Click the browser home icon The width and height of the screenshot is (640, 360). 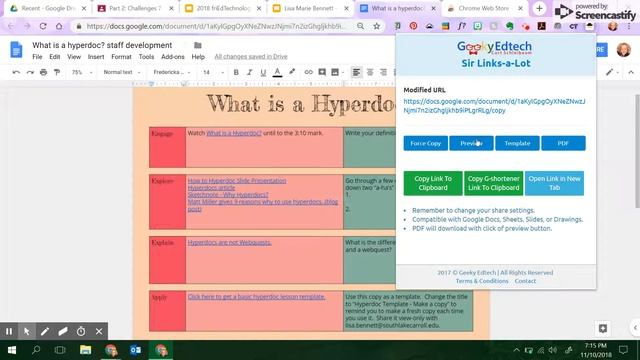[59, 26]
